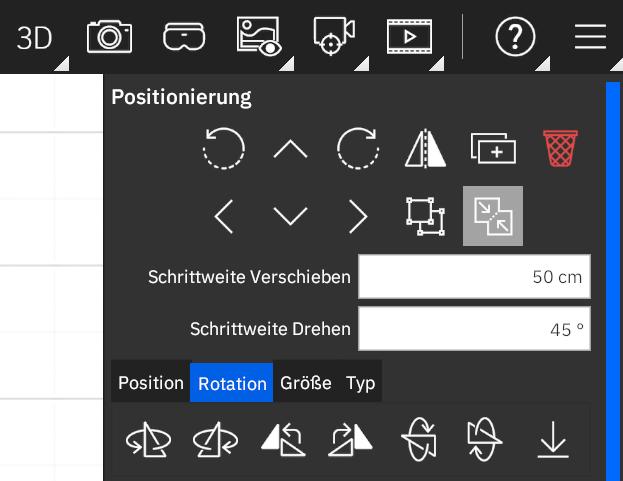This screenshot has height=481, width=623.
Task: Delete object with red trash bin
Action: coord(560,148)
